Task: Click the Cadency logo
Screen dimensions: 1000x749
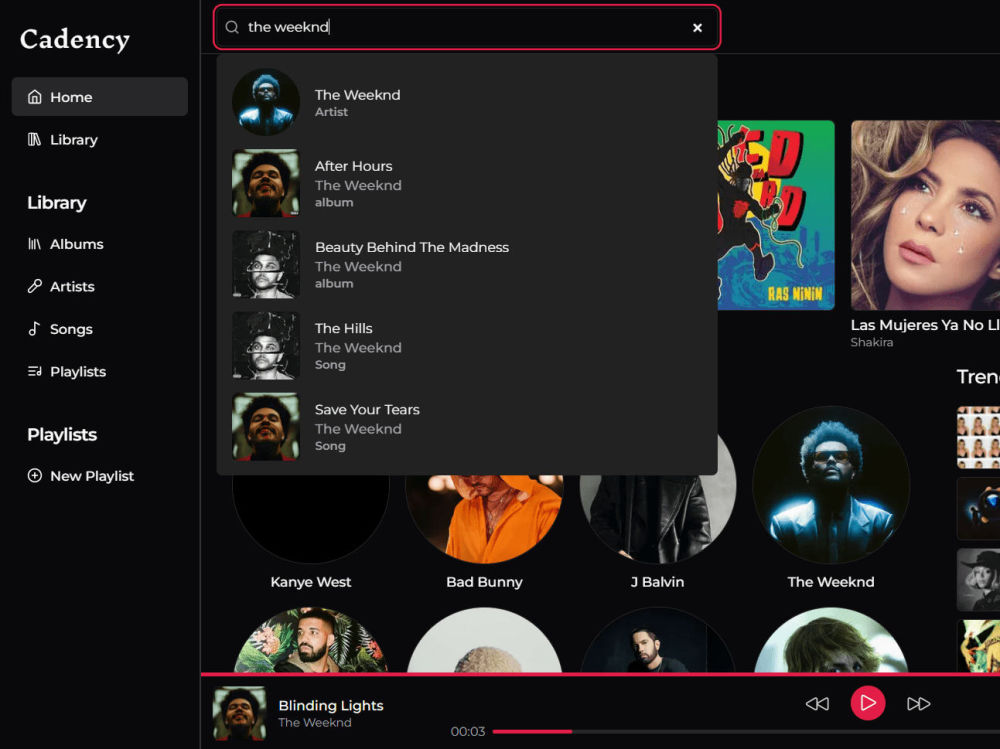Action: click(75, 40)
